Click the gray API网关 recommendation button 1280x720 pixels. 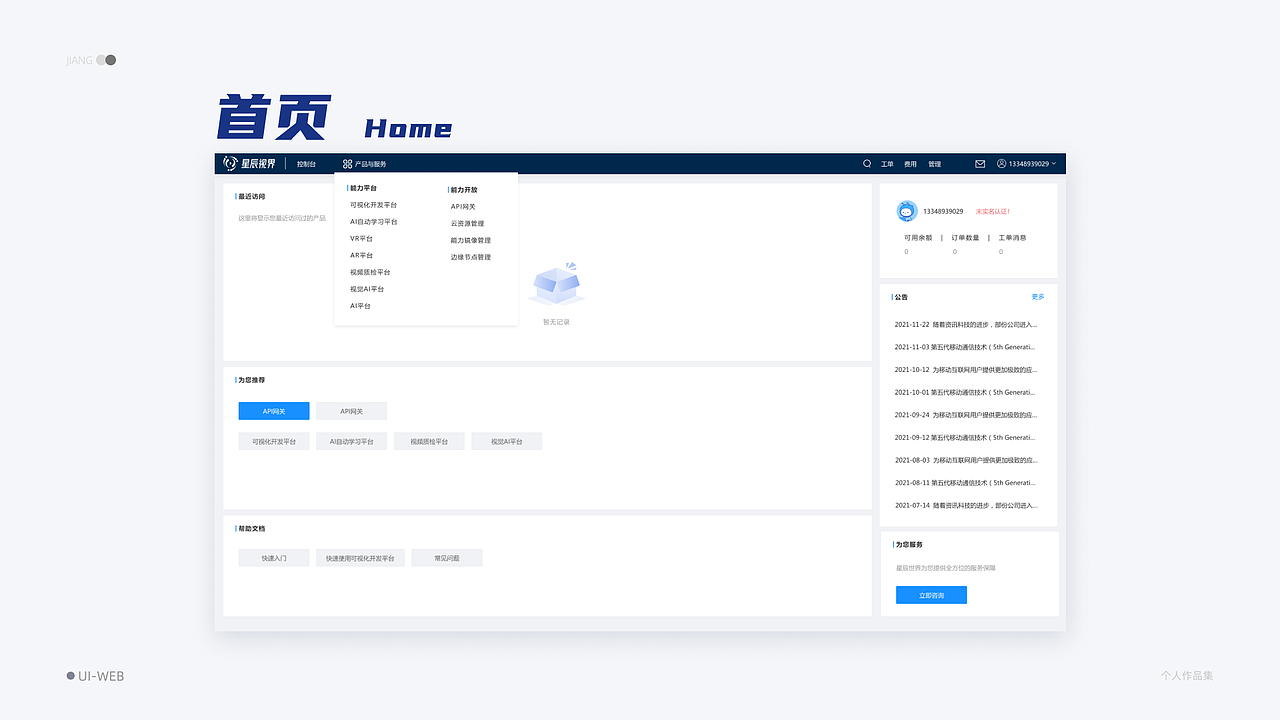pos(351,411)
